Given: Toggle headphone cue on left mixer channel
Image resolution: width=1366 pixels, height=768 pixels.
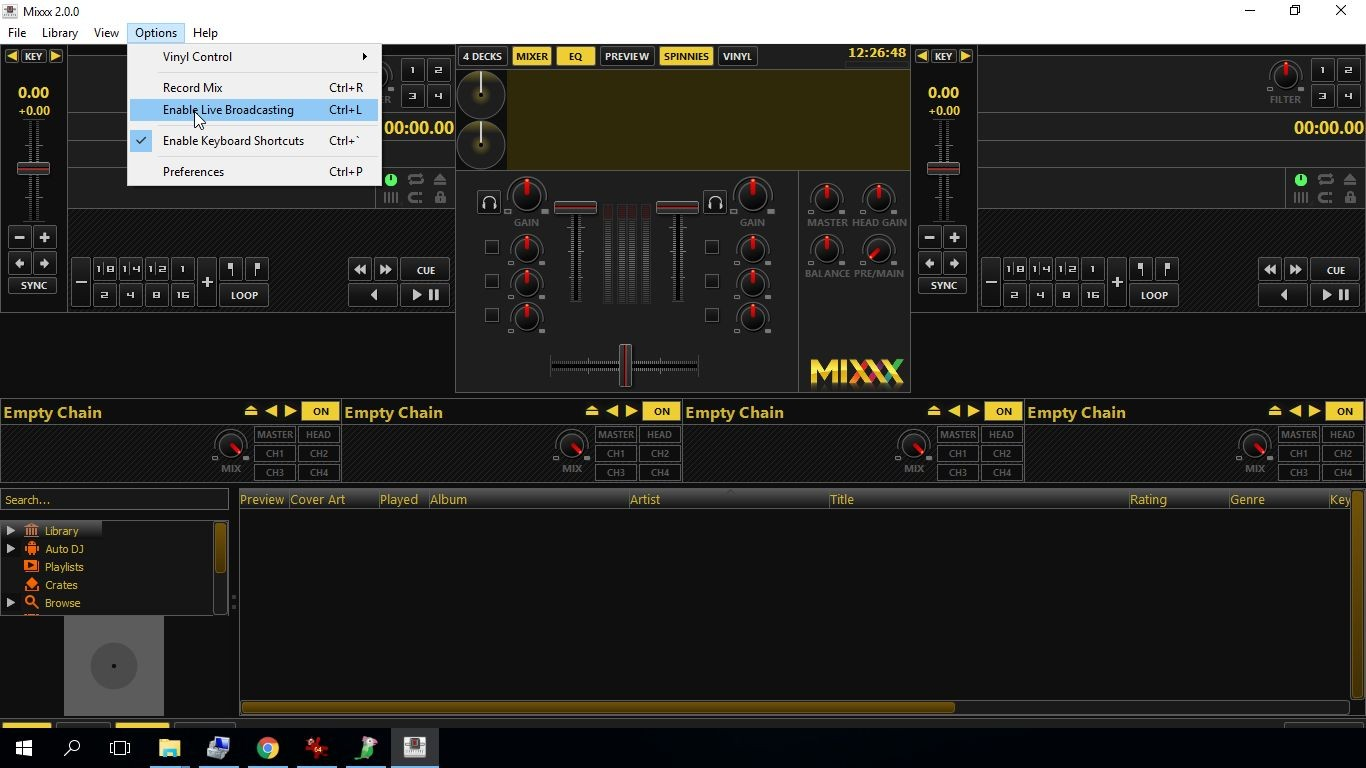Looking at the screenshot, I should tap(489, 203).
